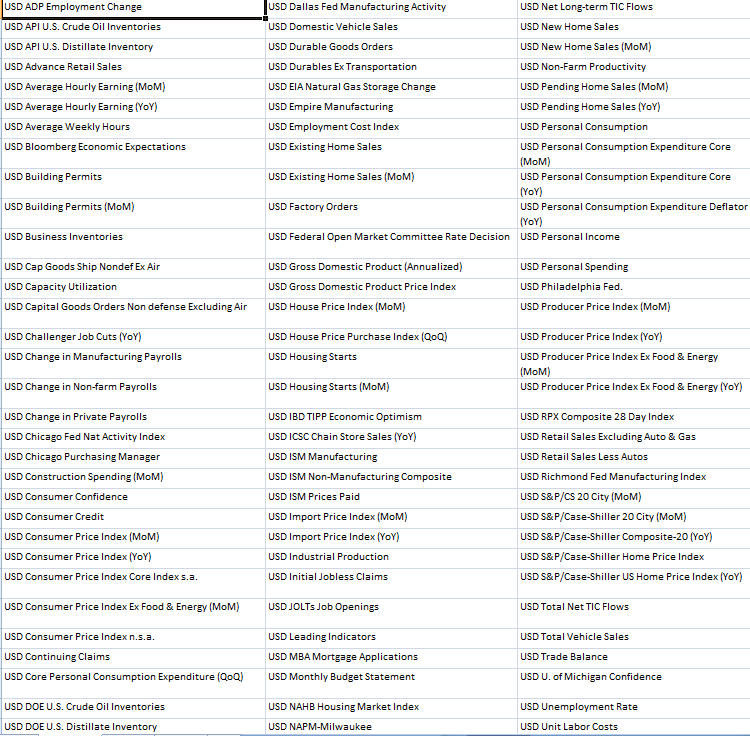Select USD Personal Income cell
Viewport: 750px width, 736px height.
634,243
